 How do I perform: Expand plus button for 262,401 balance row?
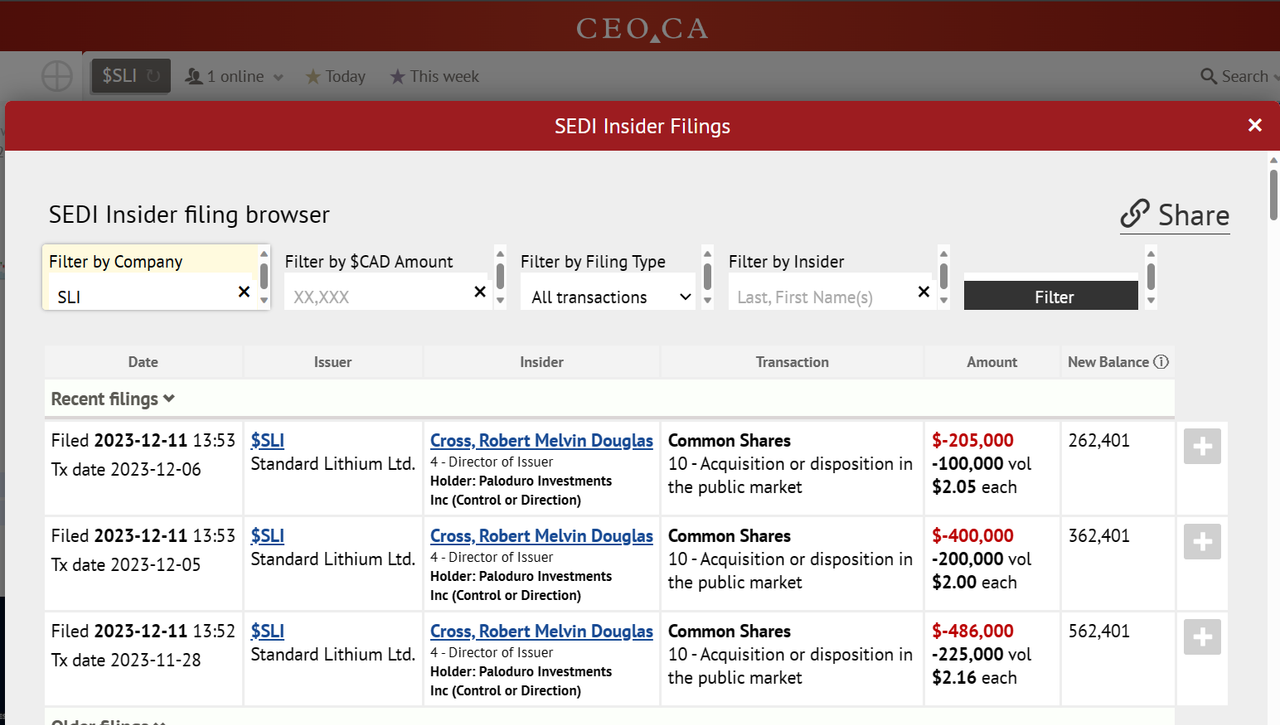pyautogui.click(x=1202, y=446)
